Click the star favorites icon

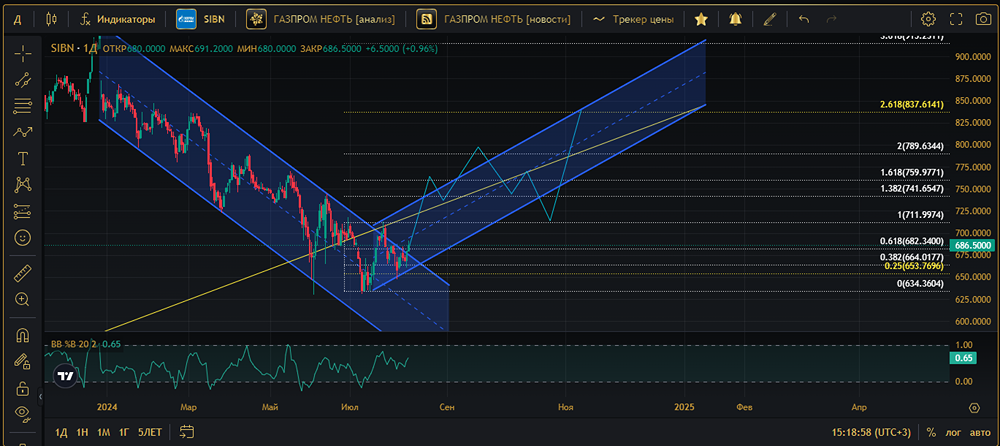[x=701, y=19]
